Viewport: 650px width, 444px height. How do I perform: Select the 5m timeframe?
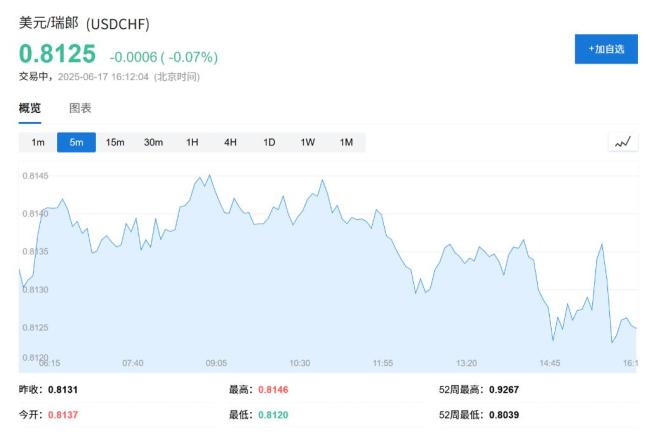[76, 142]
